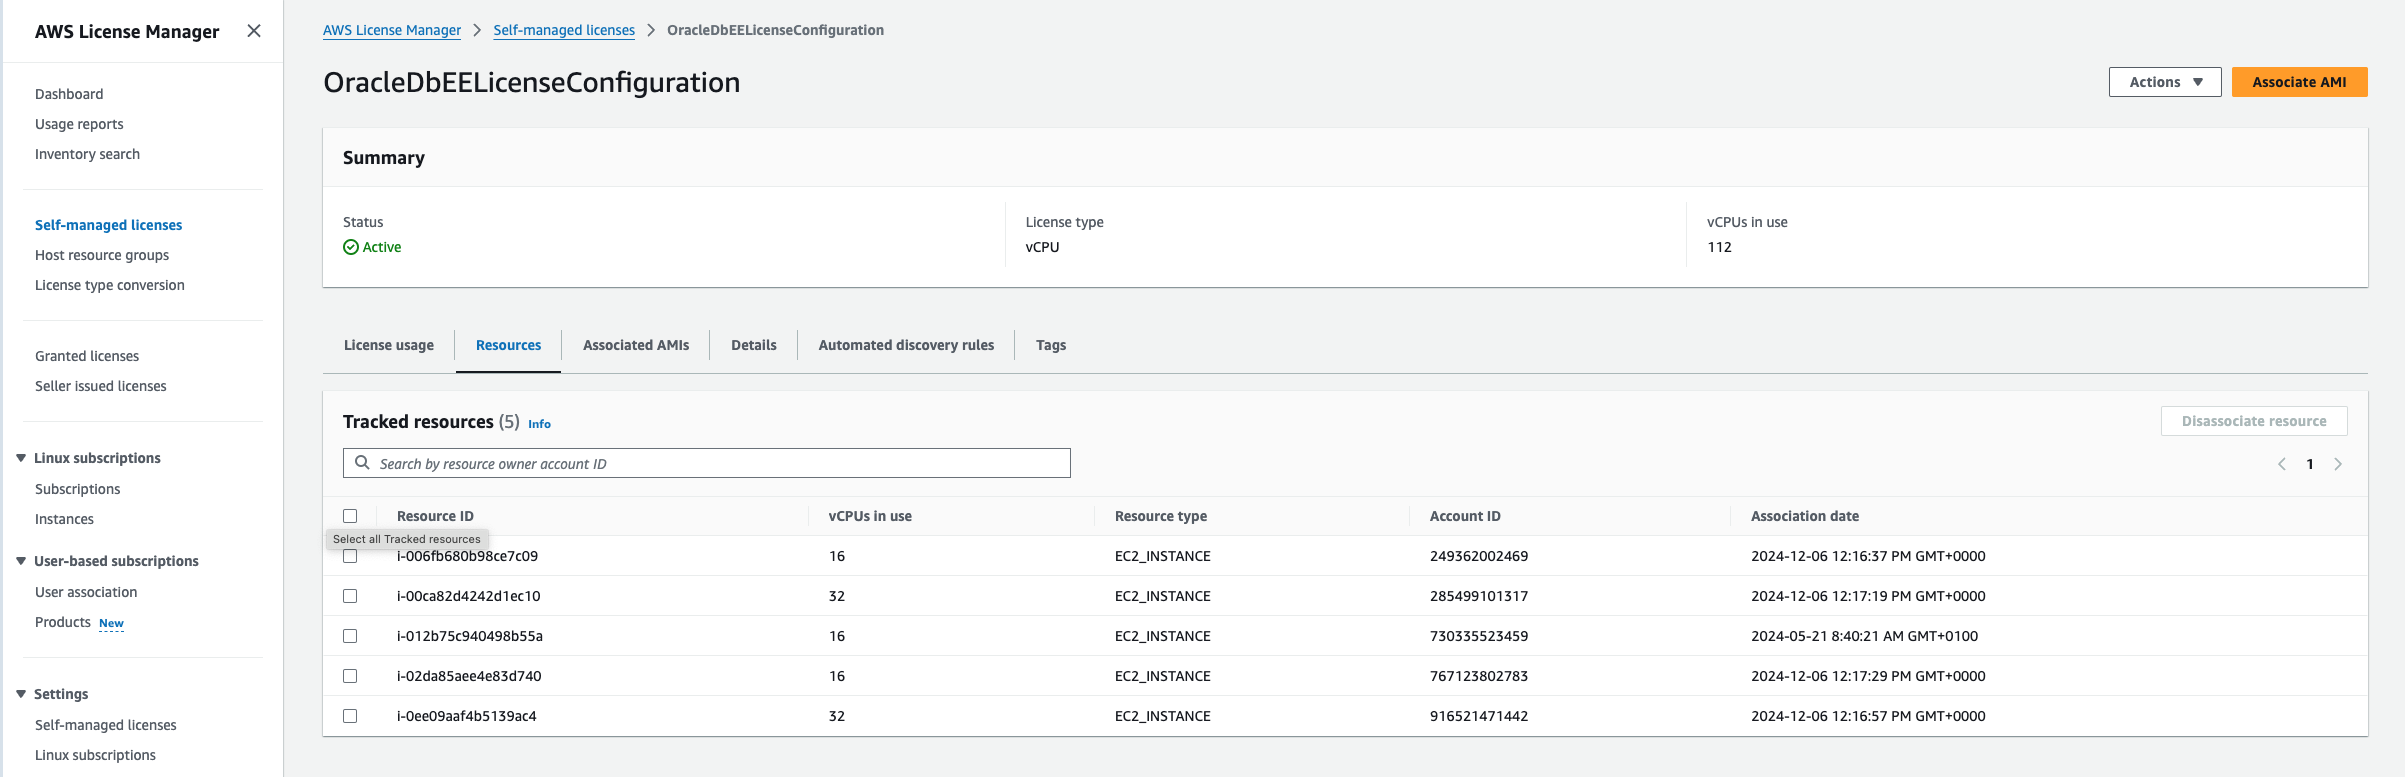Click the New badge next to Products
The width and height of the screenshot is (2405, 777).
click(x=111, y=623)
